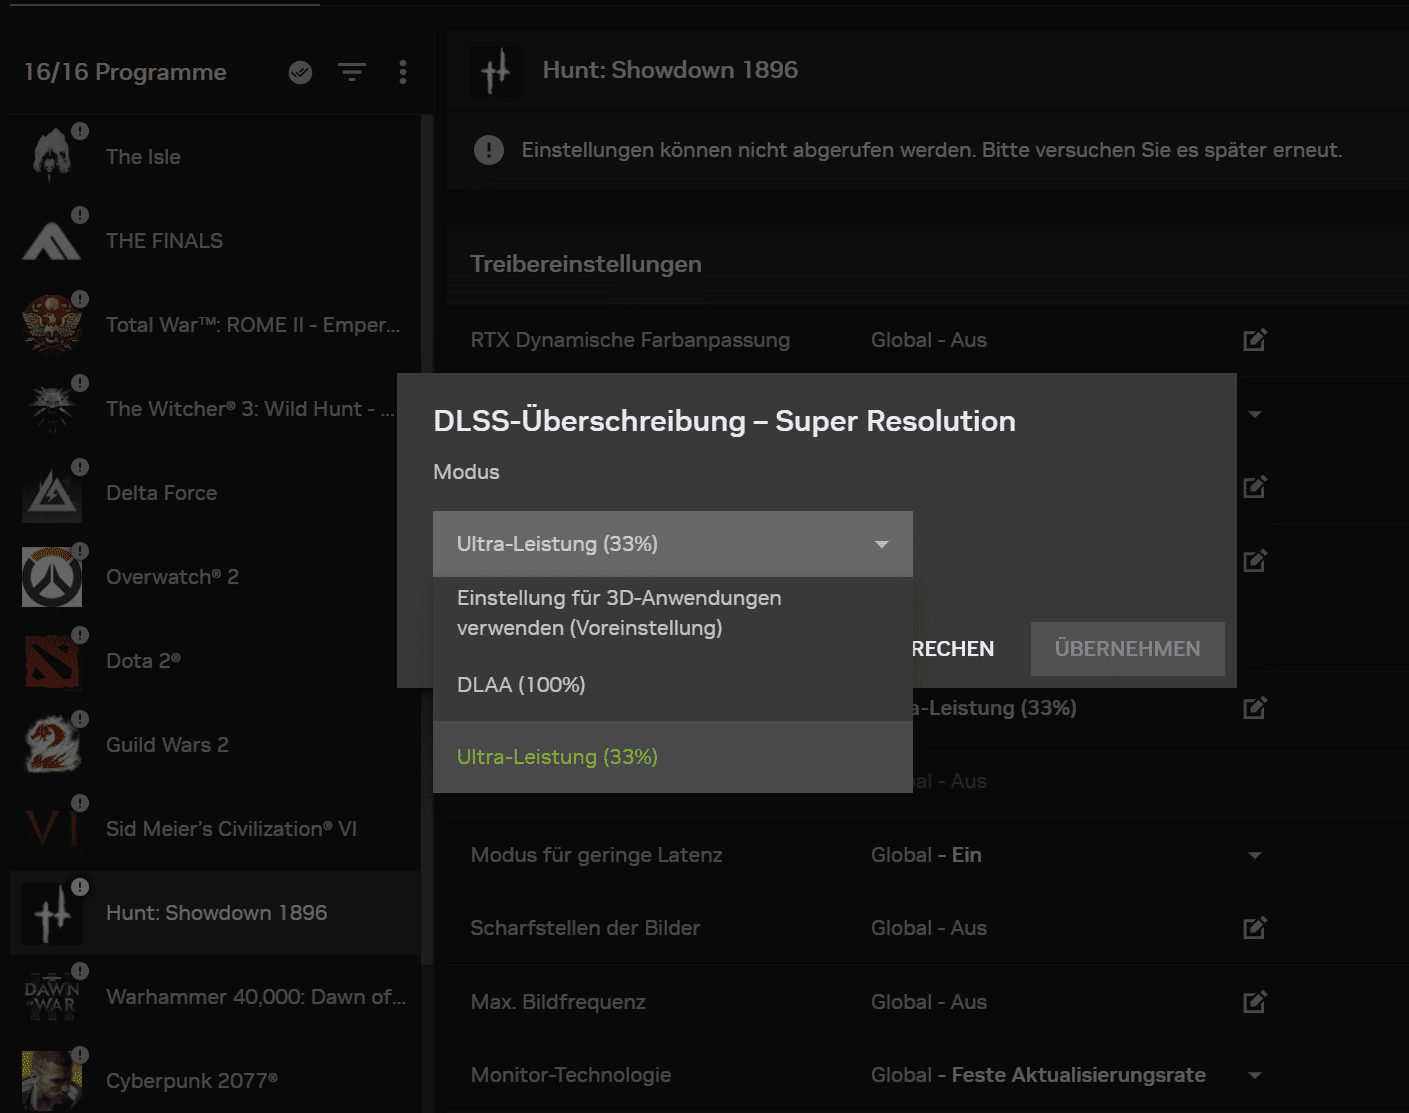Expand Monitor-Technologie dropdown arrow
The image size is (1409, 1113).
coord(1255,1075)
